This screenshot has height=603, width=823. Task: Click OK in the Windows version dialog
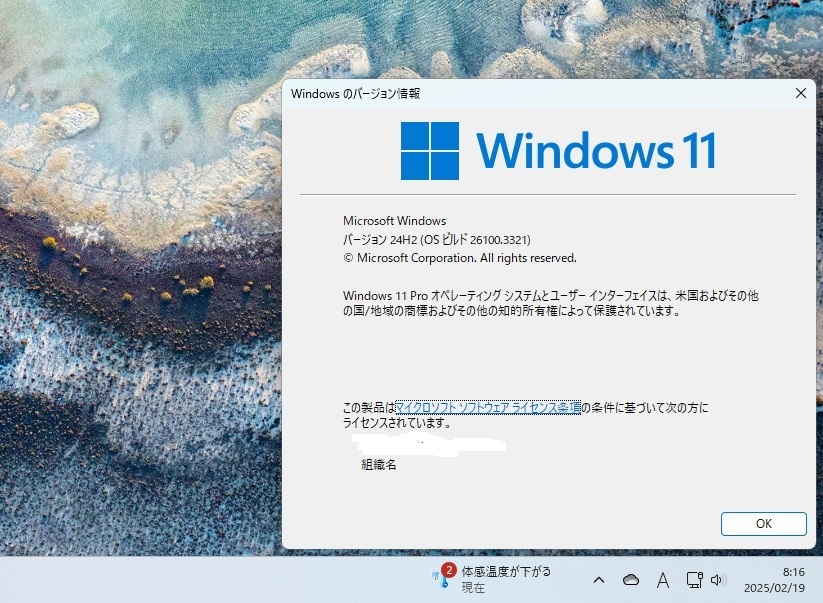click(763, 523)
